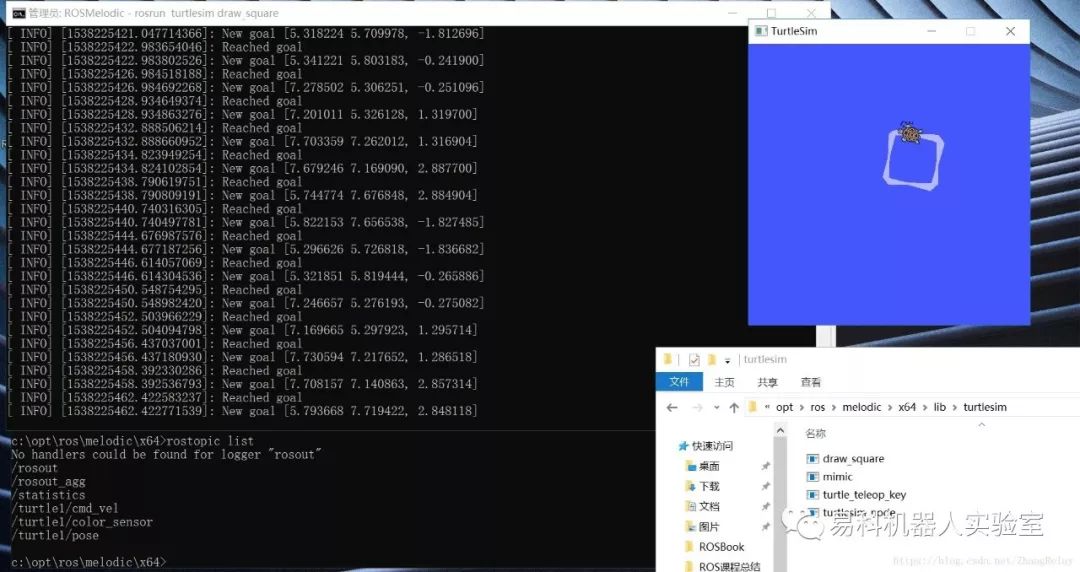Click the pin icon next to 图片
The image size is (1080, 572).
tap(765, 527)
